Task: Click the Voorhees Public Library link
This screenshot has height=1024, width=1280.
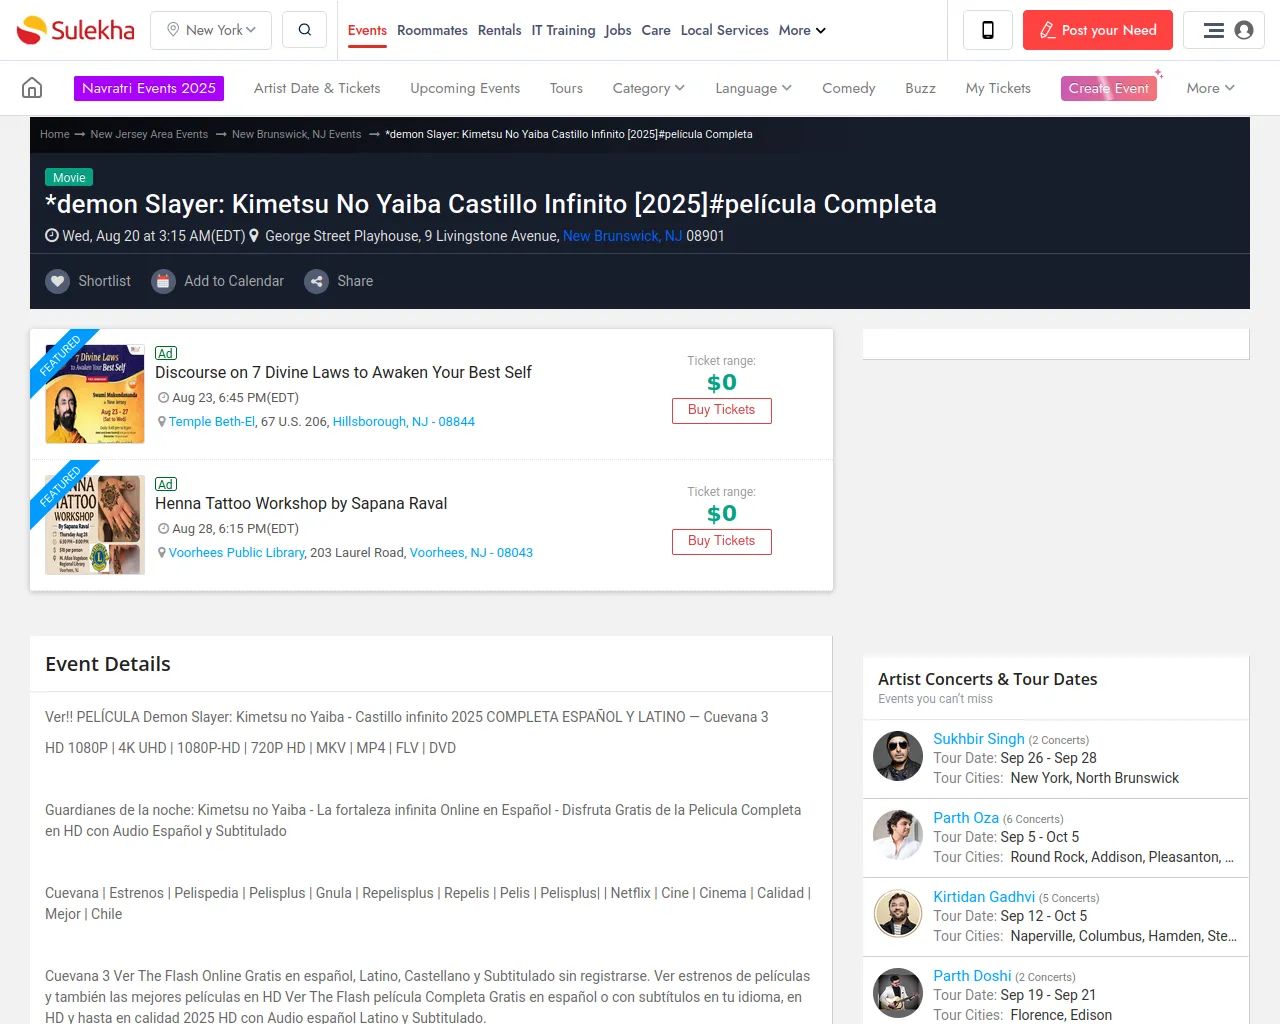Action: point(237,553)
